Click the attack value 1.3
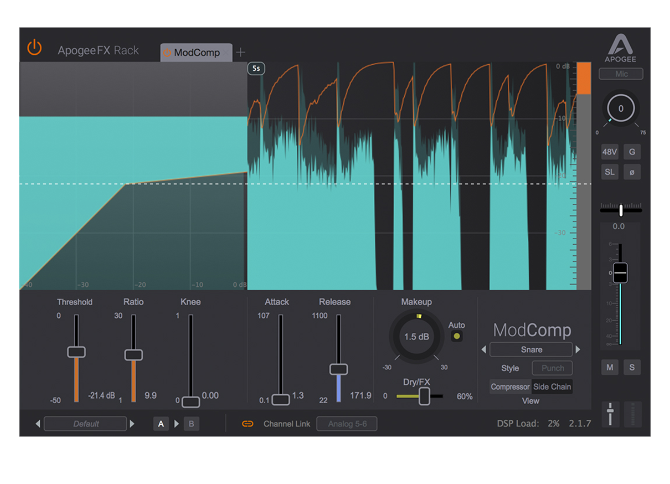The height and width of the screenshot is (484, 670). click(298, 396)
